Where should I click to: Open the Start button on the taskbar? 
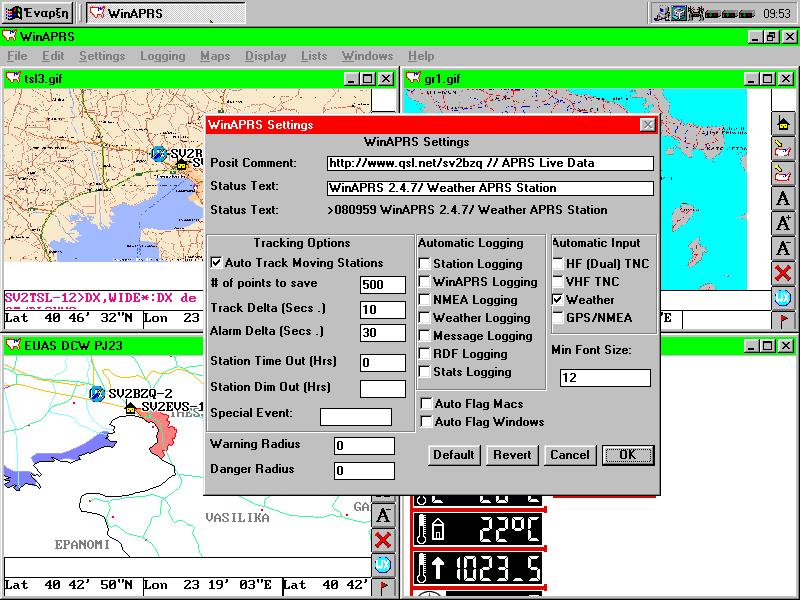37,13
